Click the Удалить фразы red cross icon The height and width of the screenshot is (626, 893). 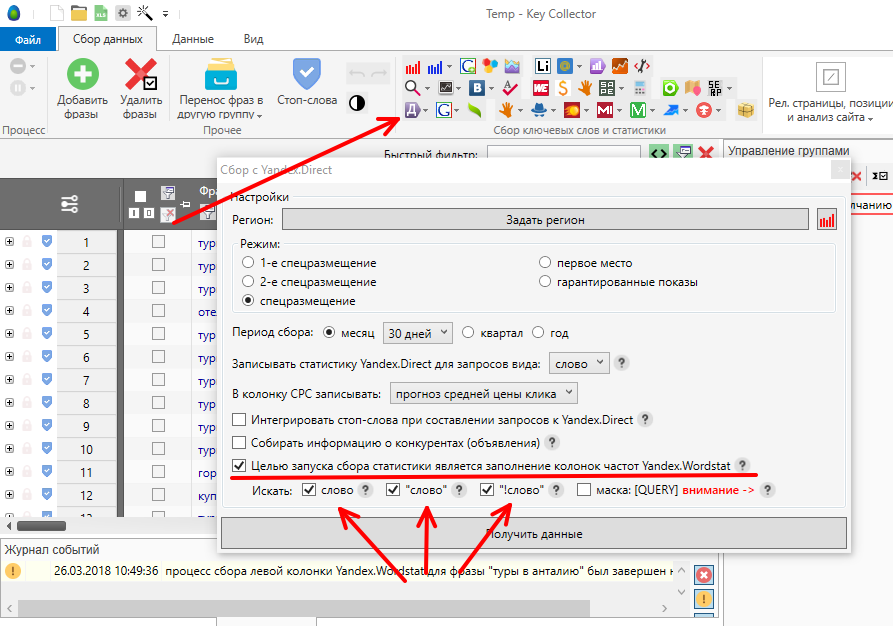[140, 76]
